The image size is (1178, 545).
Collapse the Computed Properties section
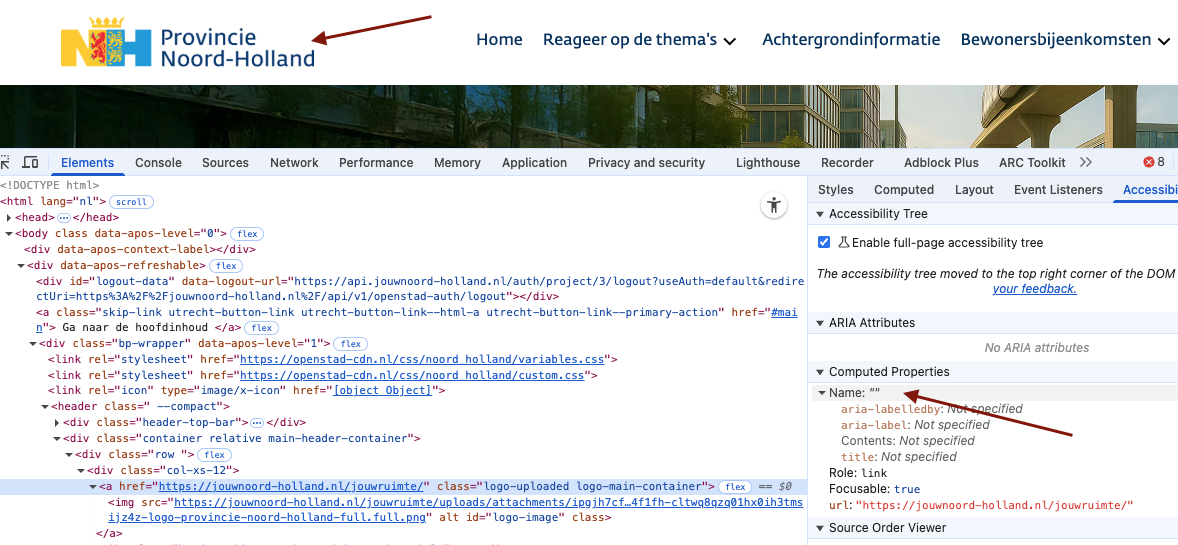pyautogui.click(x=821, y=372)
